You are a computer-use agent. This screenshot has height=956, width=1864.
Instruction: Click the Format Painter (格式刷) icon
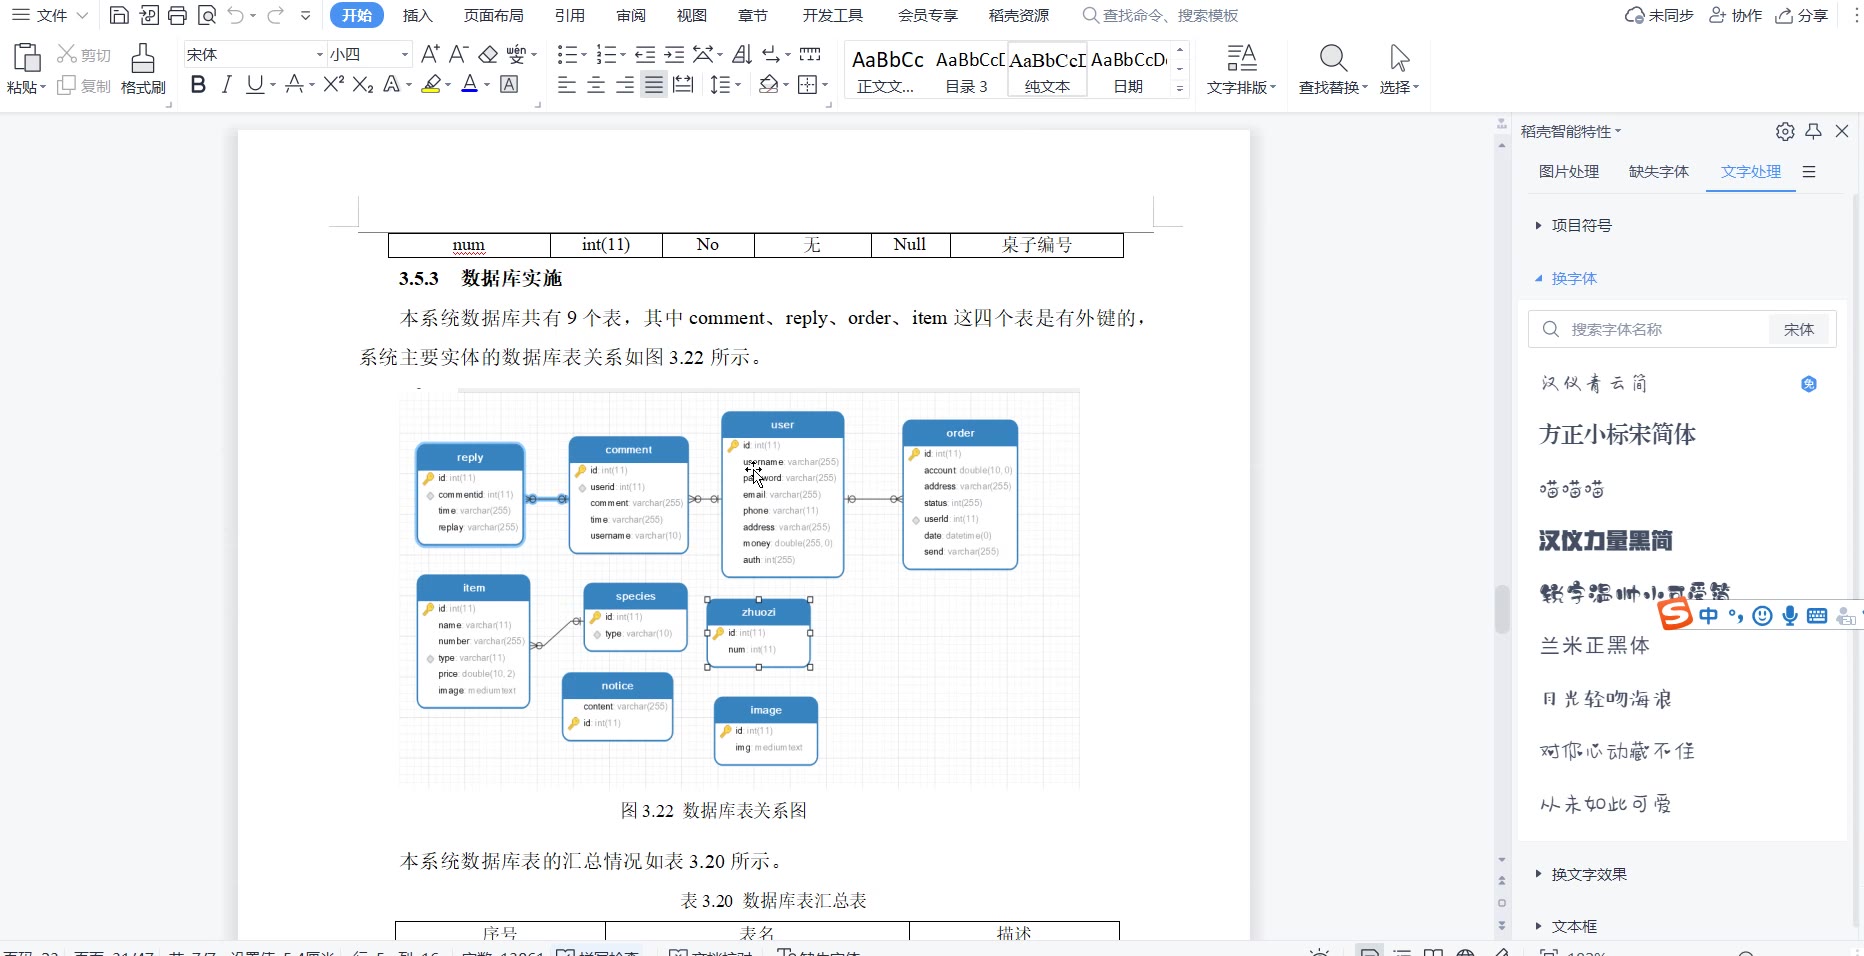coord(143,58)
